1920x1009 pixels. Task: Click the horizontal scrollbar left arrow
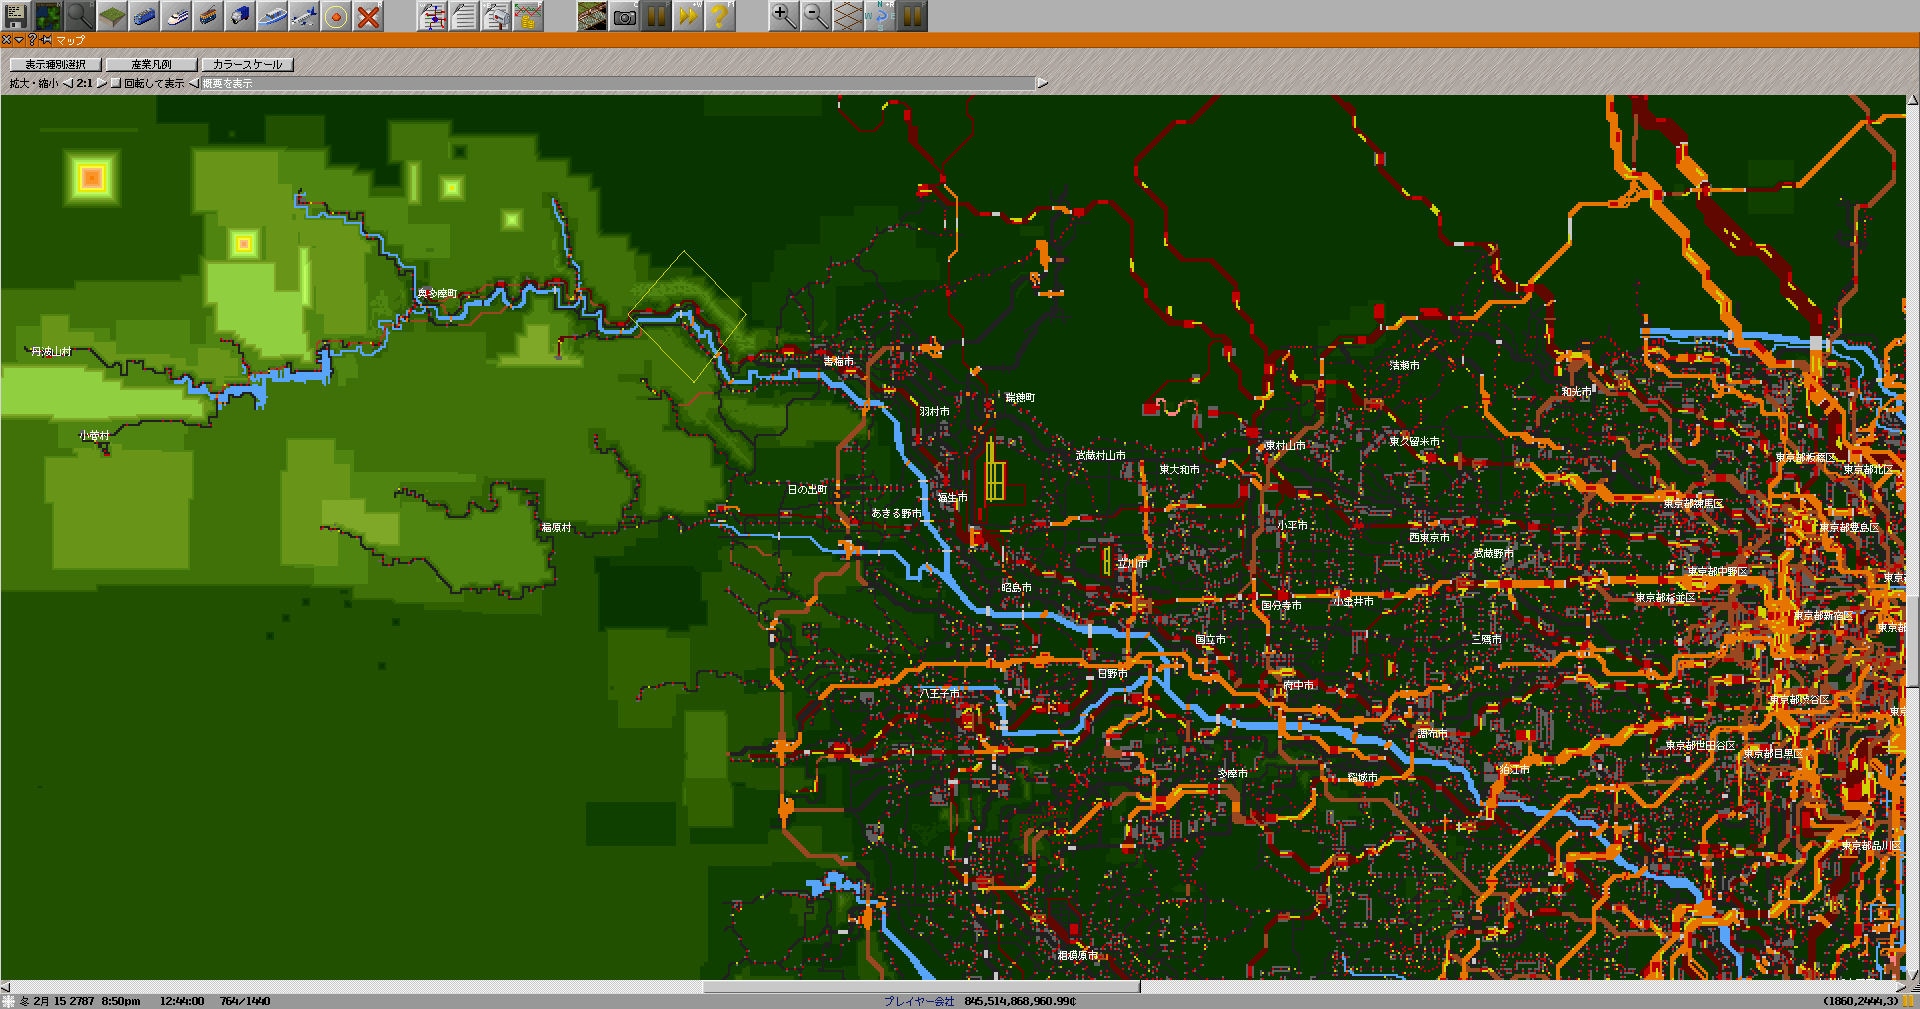pyautogui.click(x=6, y=987)
